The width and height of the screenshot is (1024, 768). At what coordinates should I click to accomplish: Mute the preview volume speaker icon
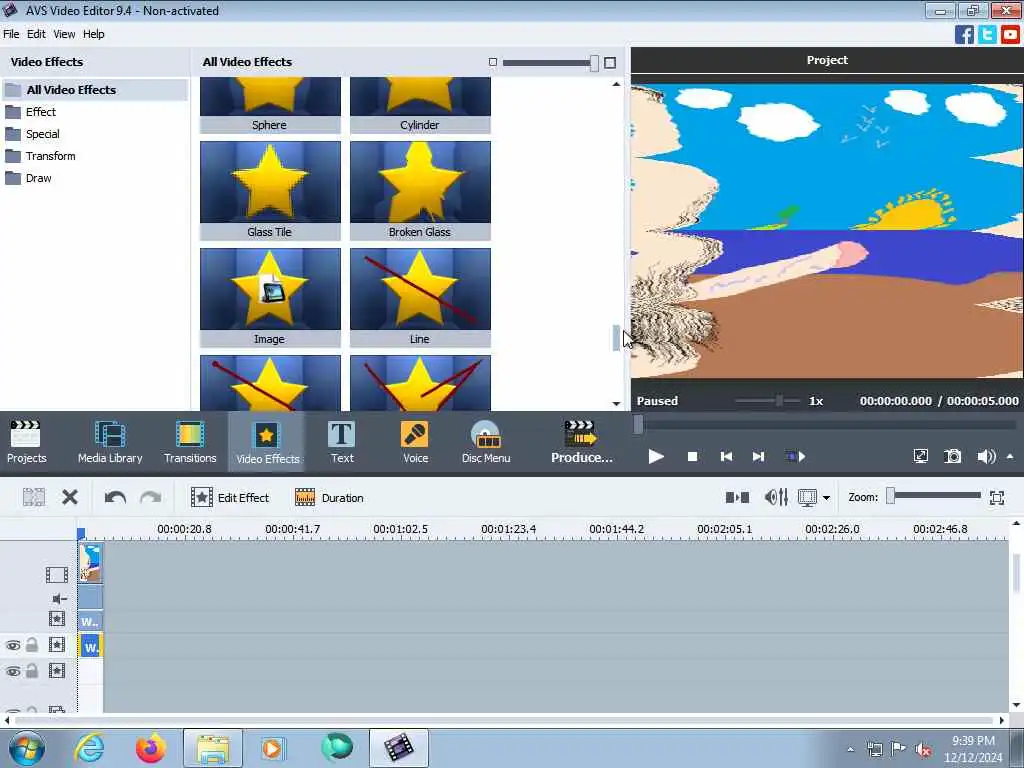click(985, 456)
